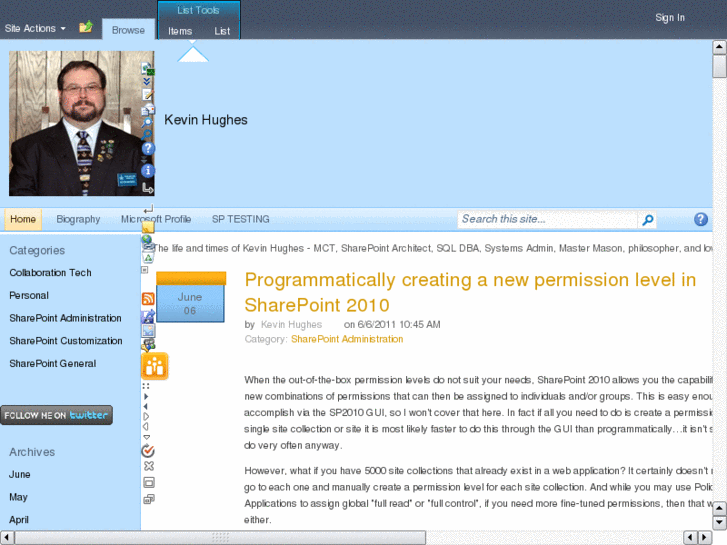Open the Items ribbon tab
The image size is (727, 545).
(x=180, y=31)
